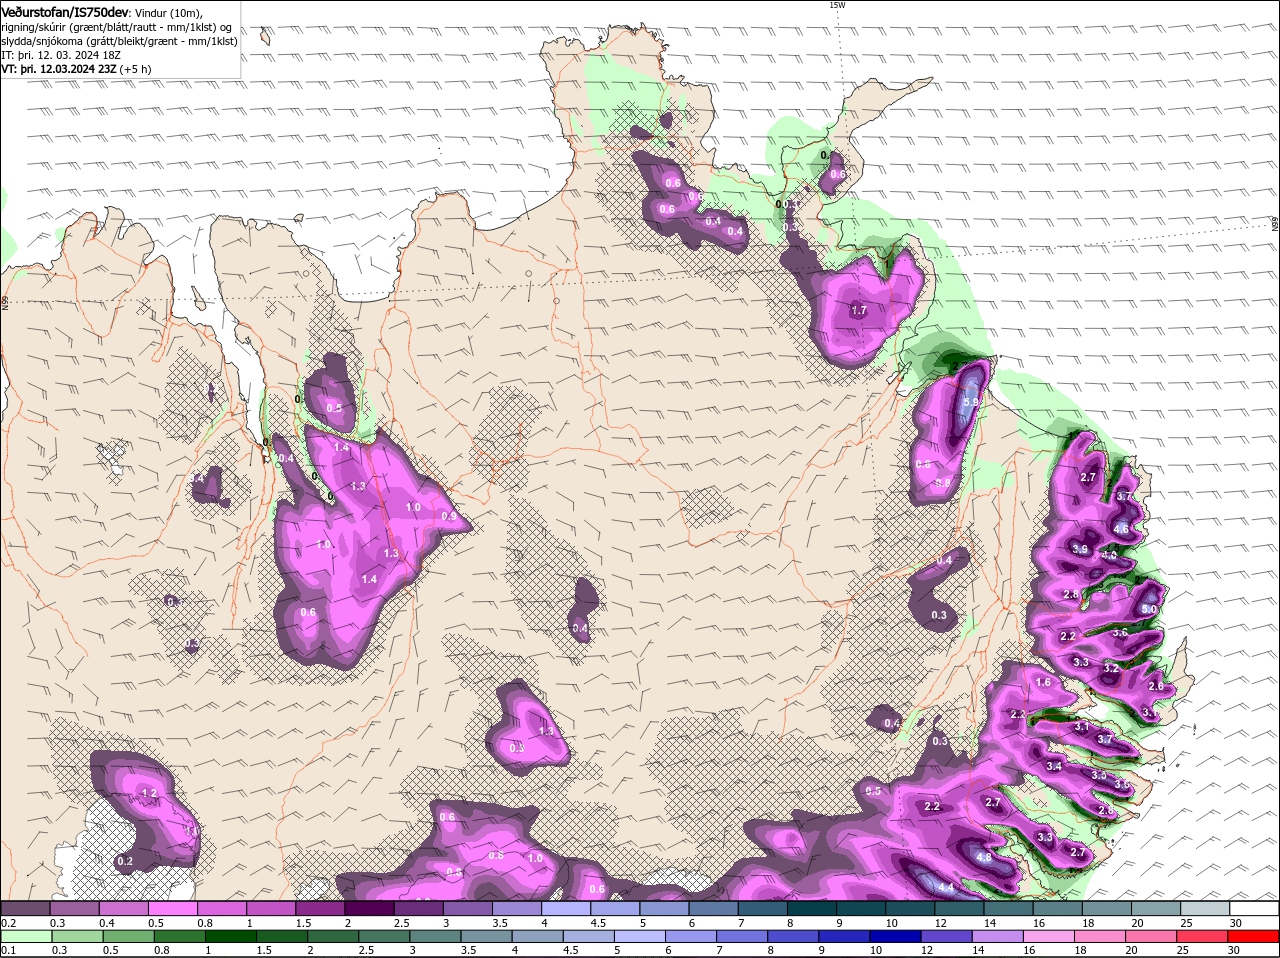The image size is (1280, 958).
Task: Select the bright red swatch on the rain scale
Action: click(x=1256, y=937)
